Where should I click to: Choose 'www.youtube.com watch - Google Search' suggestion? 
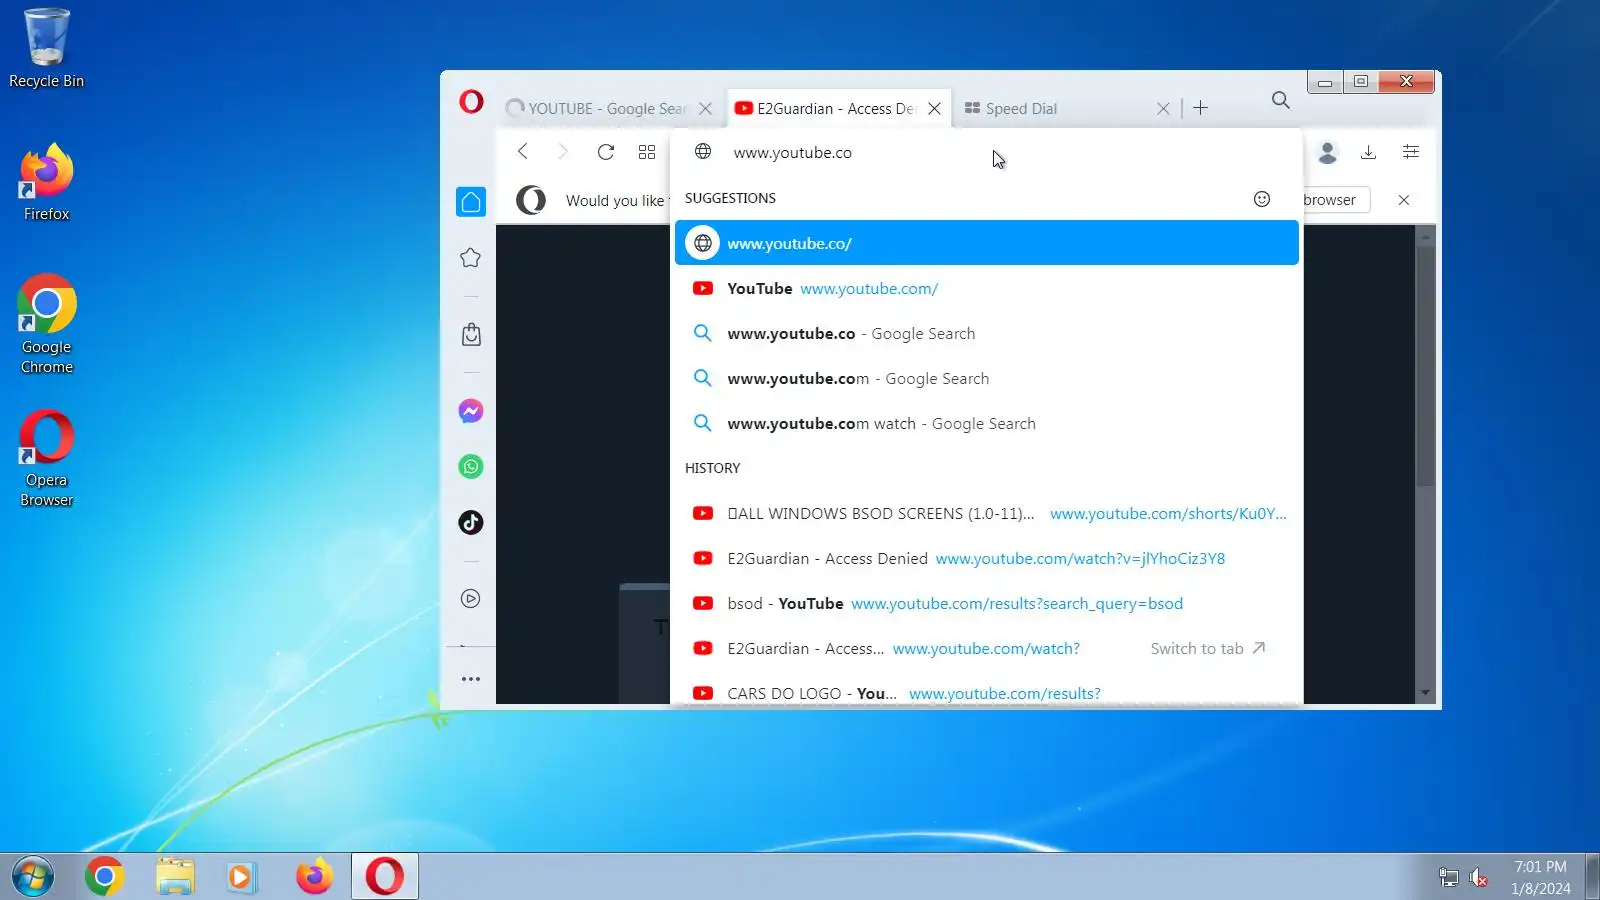click(x=987, y=424)
